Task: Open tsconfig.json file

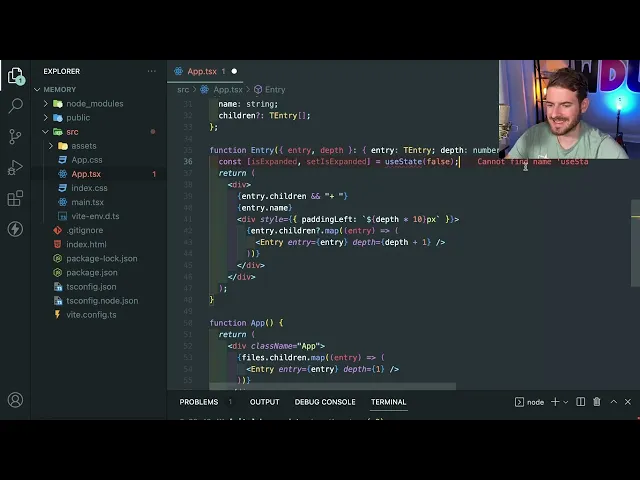Action: coord(91,287)
